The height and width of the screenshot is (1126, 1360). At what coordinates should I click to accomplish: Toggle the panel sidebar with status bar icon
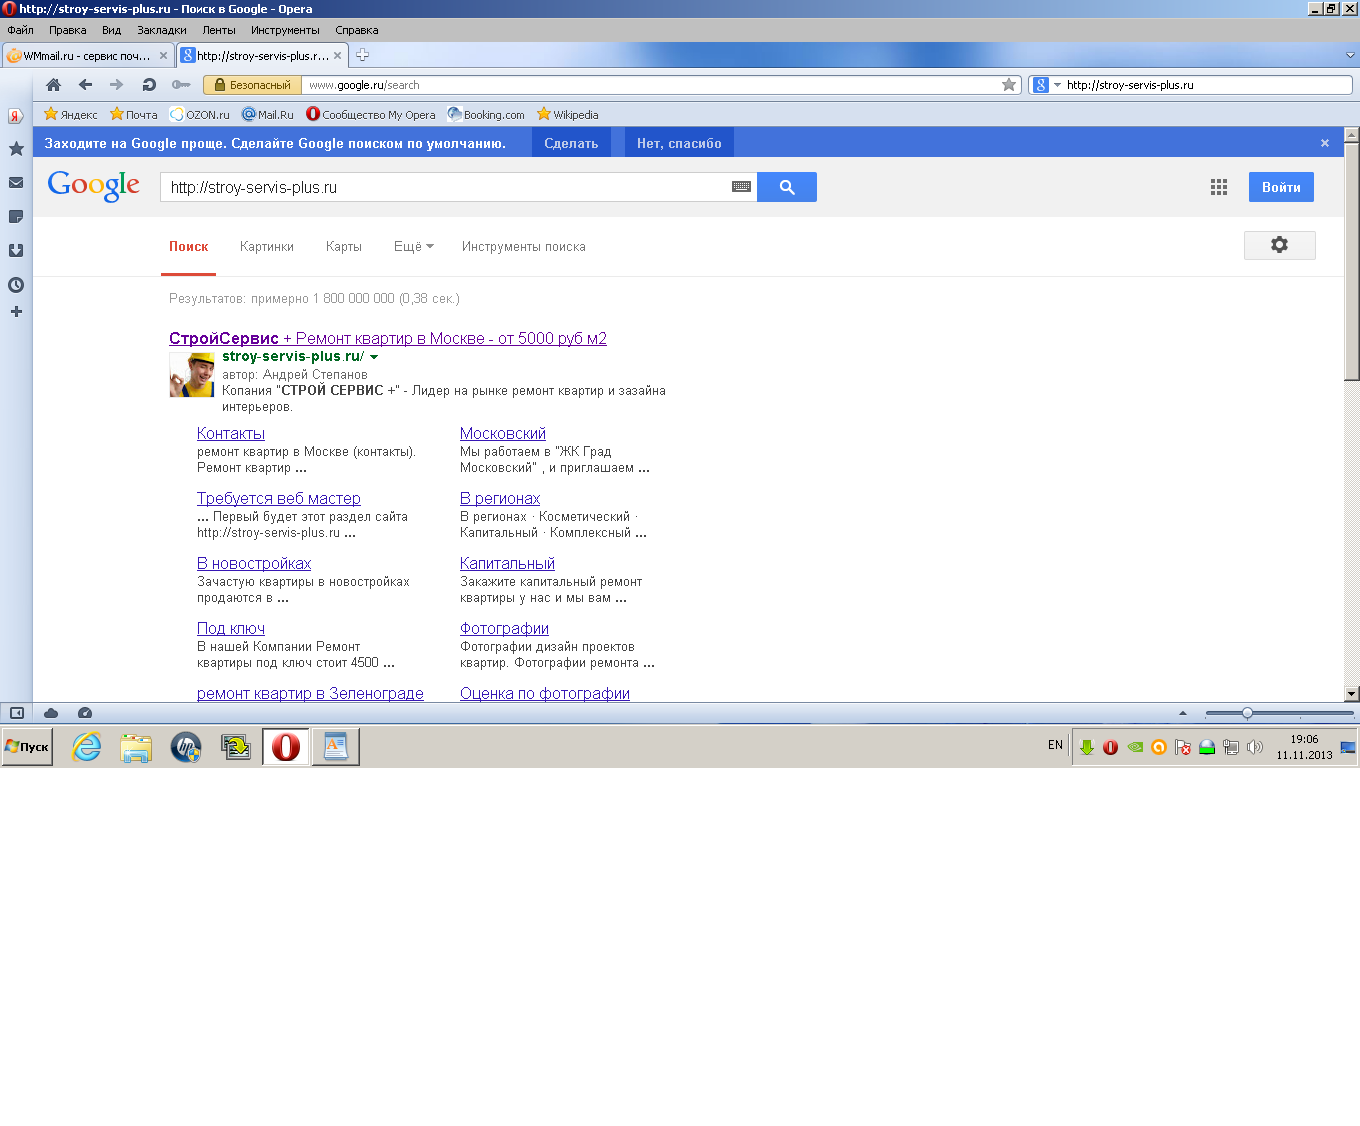click(x=17, y=713)
